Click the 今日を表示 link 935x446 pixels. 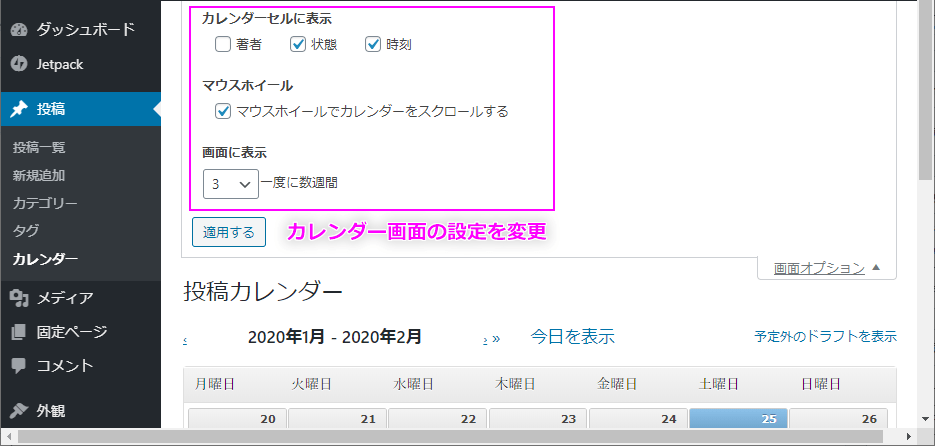pyautogui.click(x=572, y=337)
